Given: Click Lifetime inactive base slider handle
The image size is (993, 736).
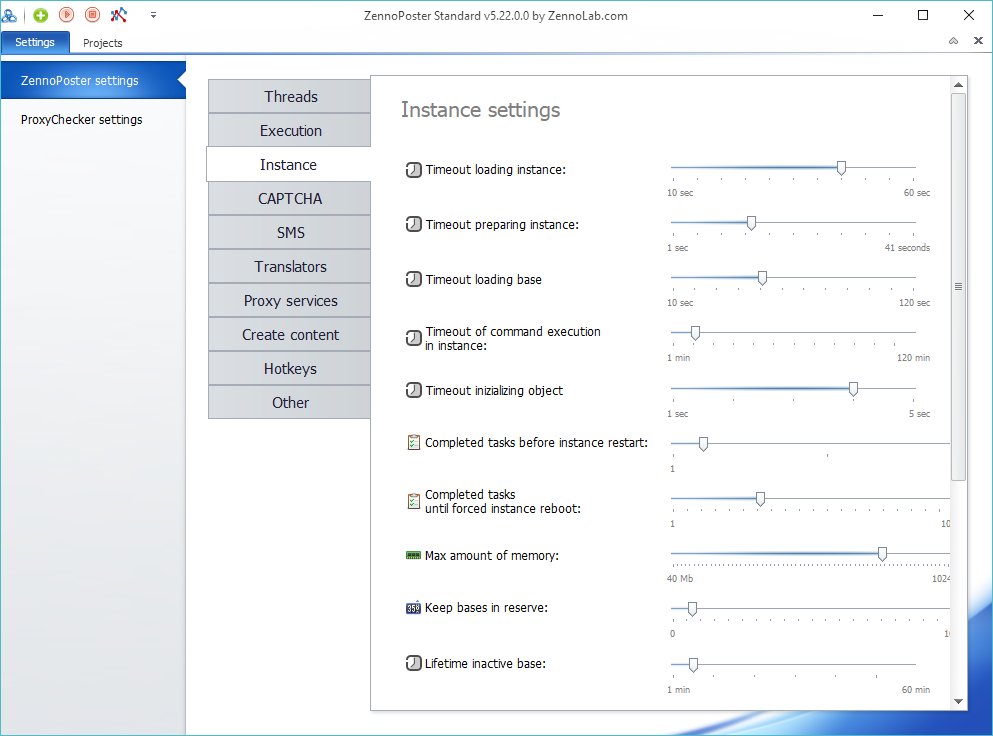Looking at the screenshot, I should (x=693, y=665).
